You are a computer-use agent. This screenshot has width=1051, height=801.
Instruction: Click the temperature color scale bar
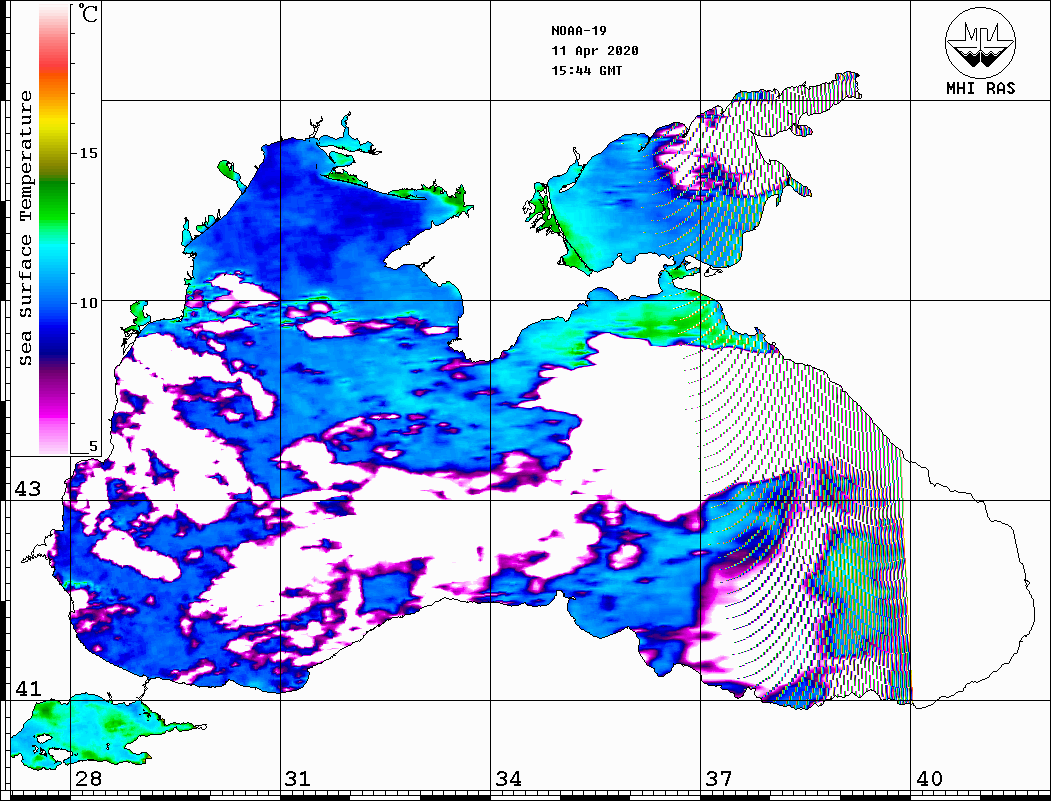(54, 229)
